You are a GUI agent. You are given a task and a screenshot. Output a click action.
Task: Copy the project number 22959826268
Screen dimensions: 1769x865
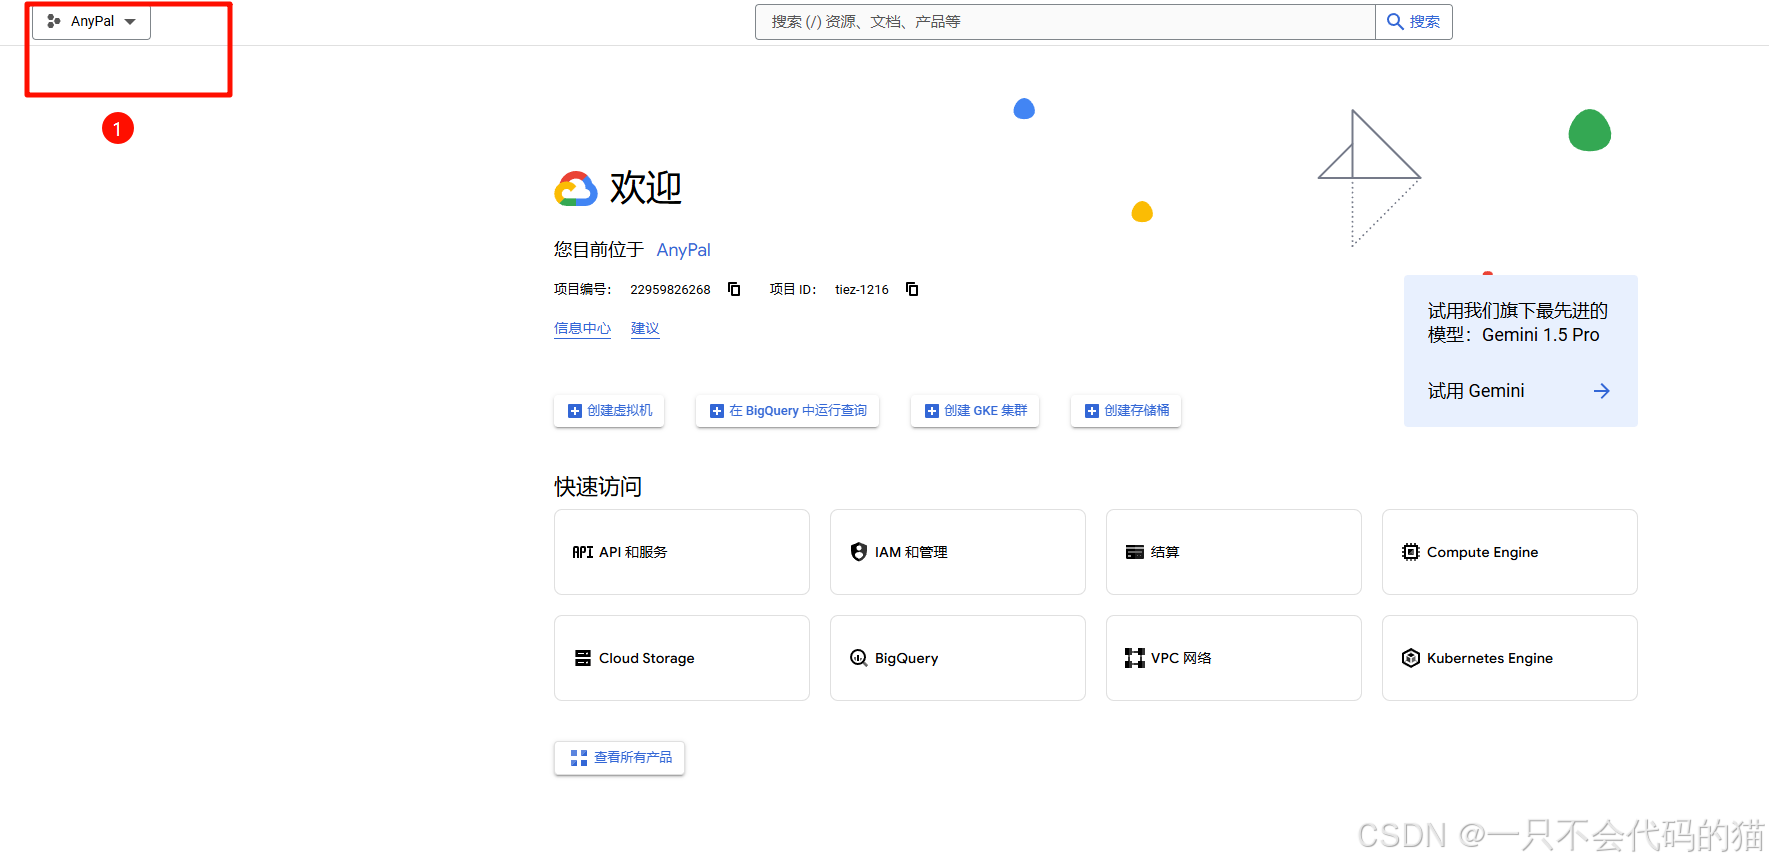pyautogui.click(x=734, y=289)
